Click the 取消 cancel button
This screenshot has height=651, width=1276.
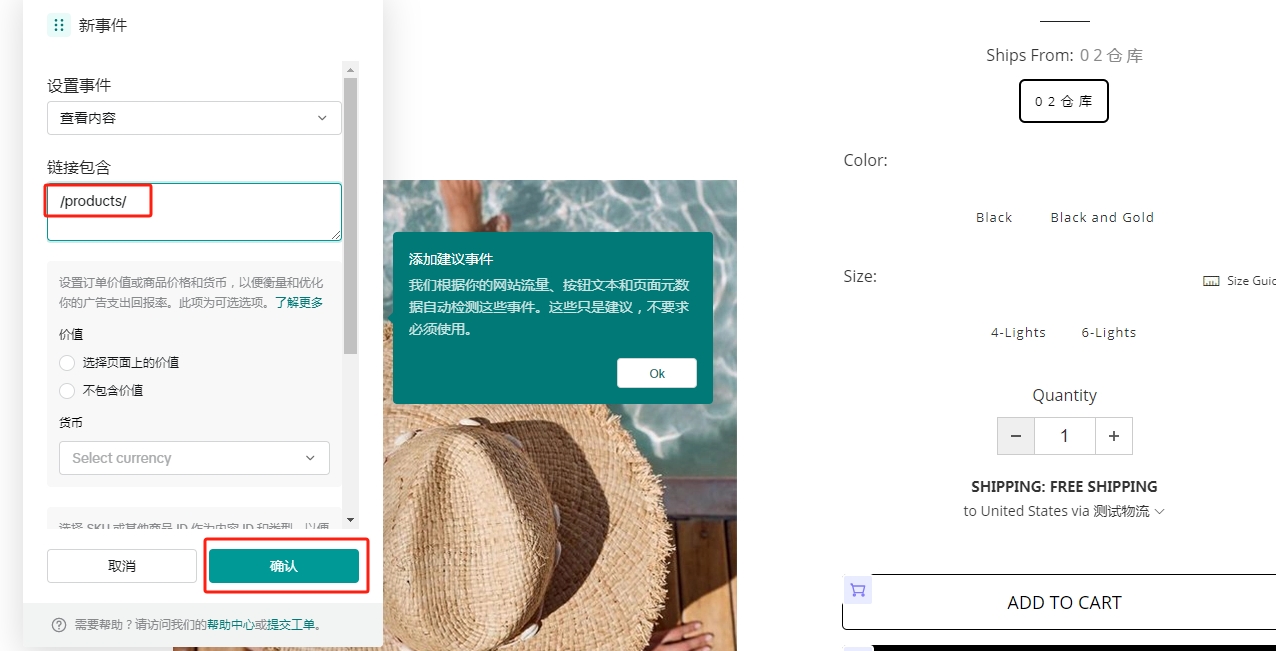coord(122,566)
